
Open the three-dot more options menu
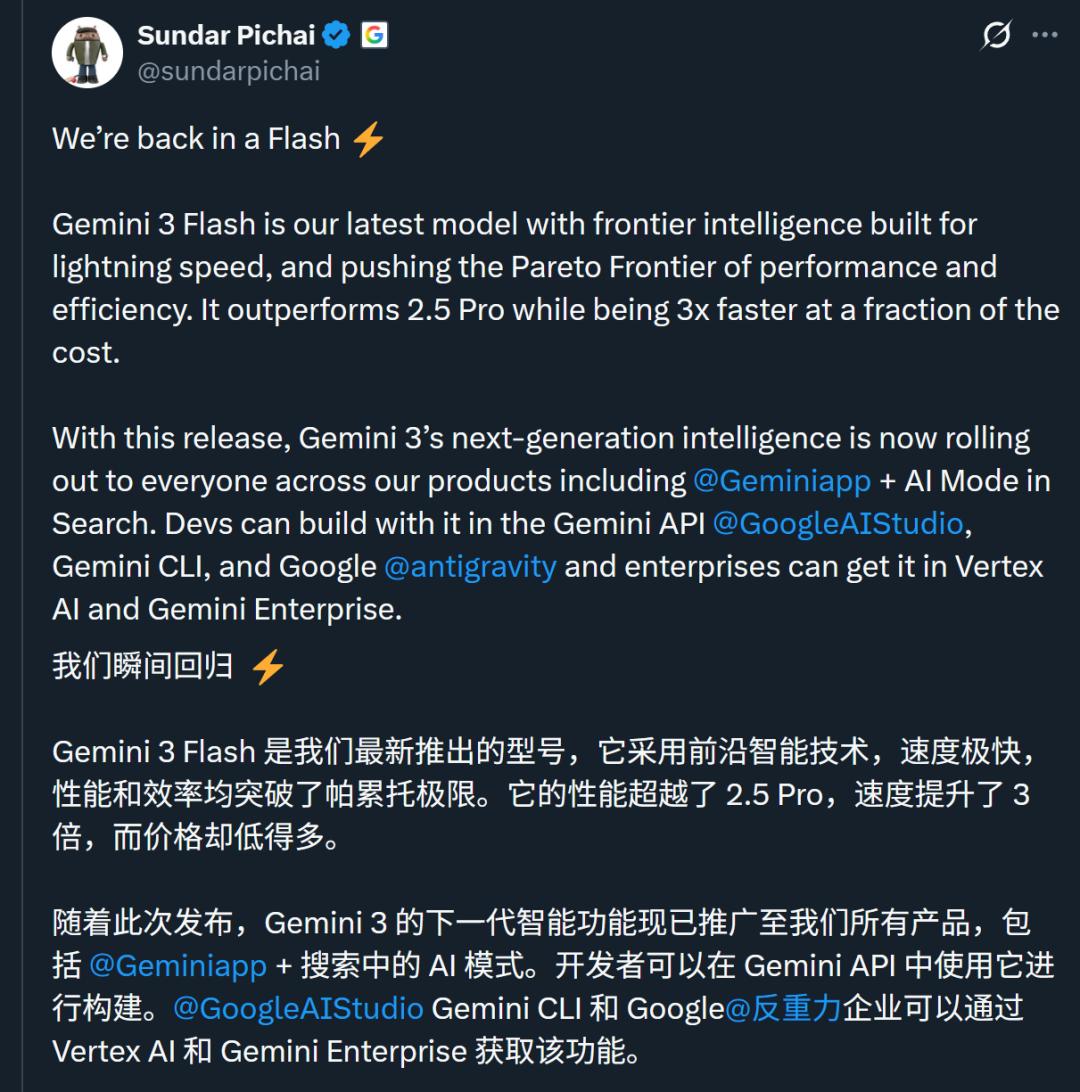tap(1045, 35)
